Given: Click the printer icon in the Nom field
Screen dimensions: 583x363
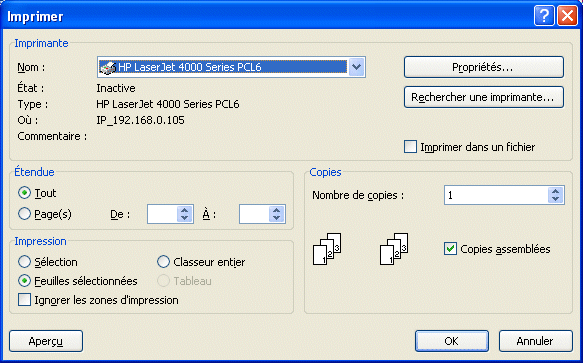Looking at the screenshot, I should [108, 67].
